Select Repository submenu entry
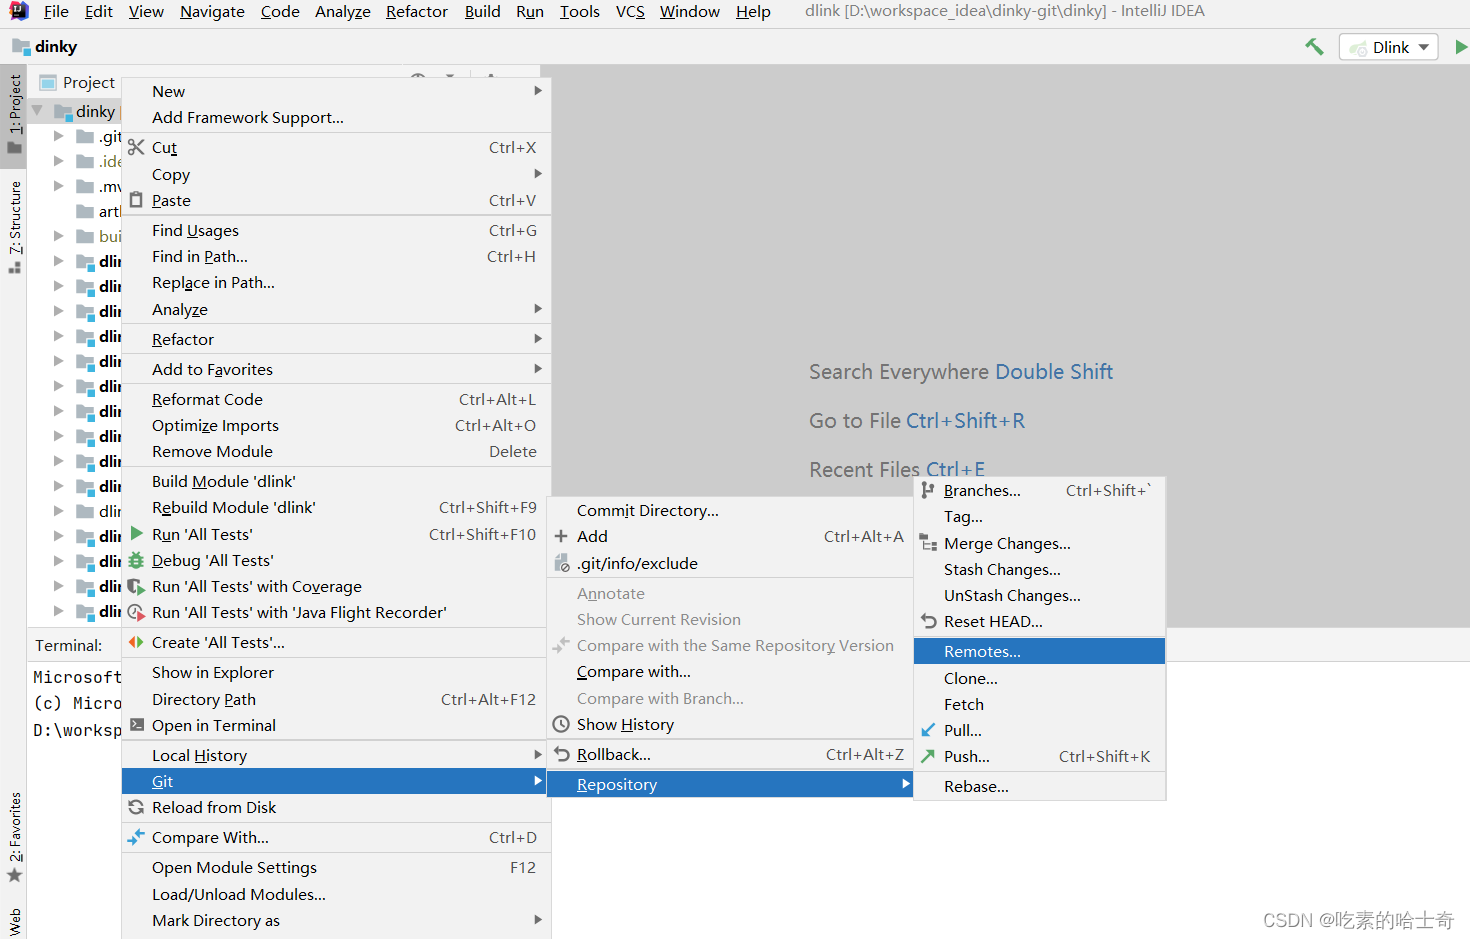Viewport: 1470px width, 939px height. click(x=729, y=784)
